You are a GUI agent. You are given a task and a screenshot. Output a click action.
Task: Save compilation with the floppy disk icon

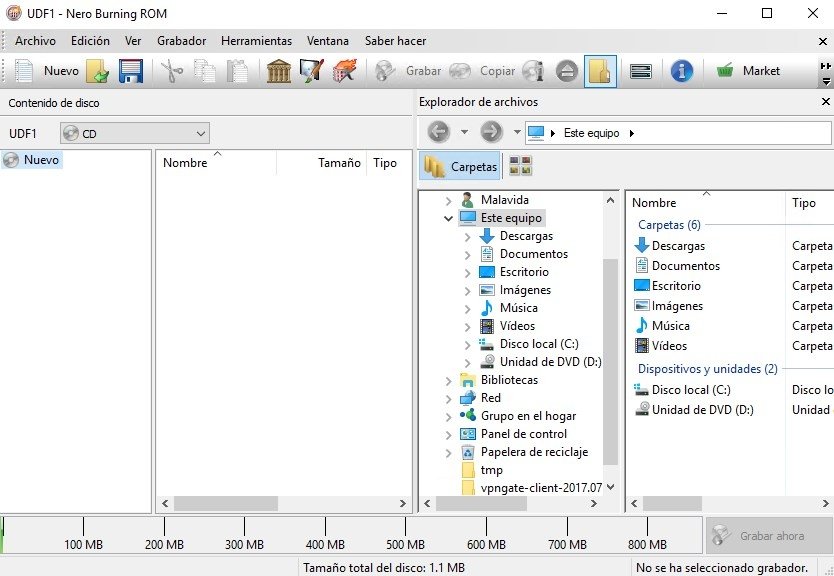(x=131, y=71)
